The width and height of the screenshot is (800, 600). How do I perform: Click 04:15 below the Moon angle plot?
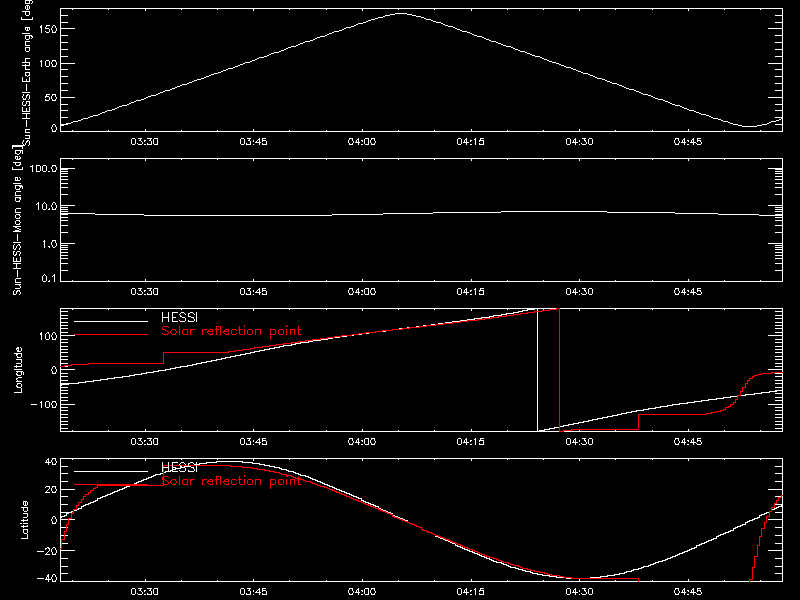coord(470,292)
